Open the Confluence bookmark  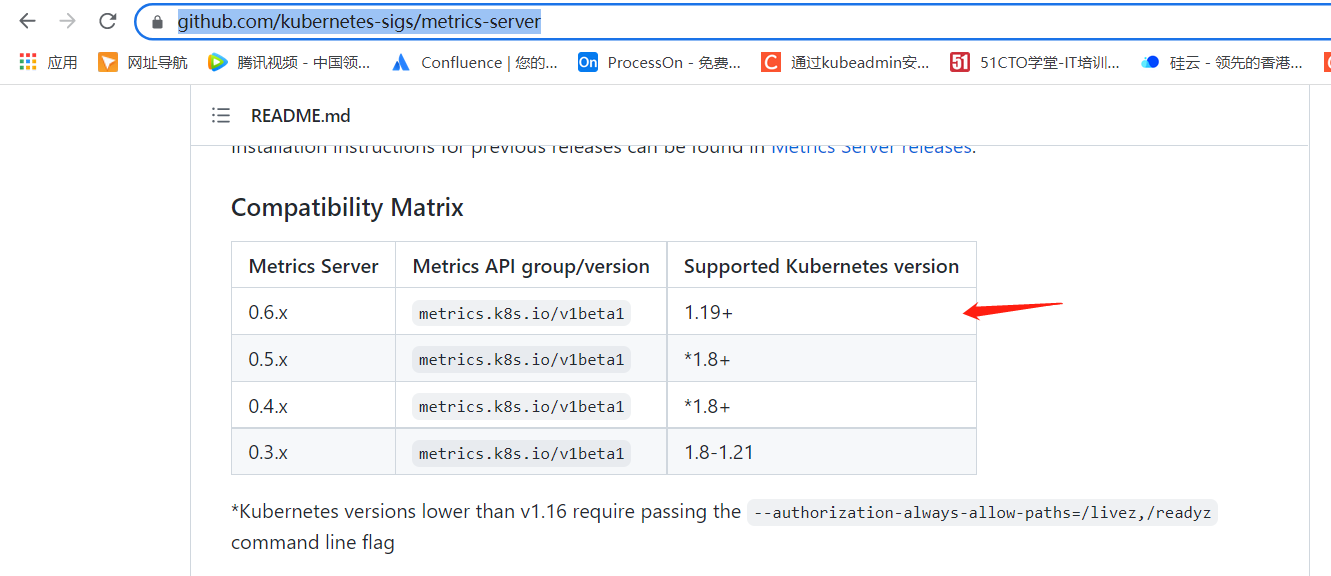pos(475,62)
